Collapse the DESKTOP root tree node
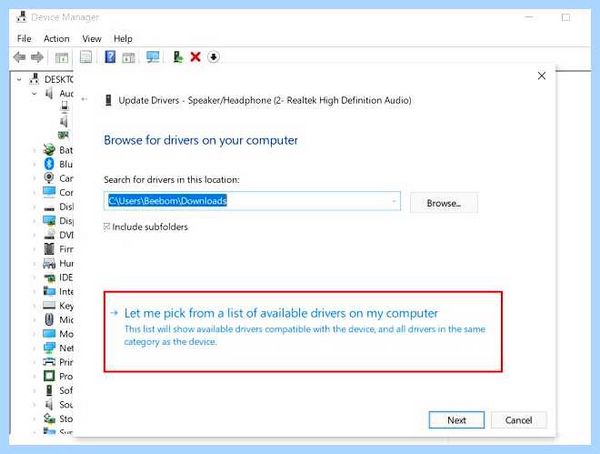 tap(19, 80)
